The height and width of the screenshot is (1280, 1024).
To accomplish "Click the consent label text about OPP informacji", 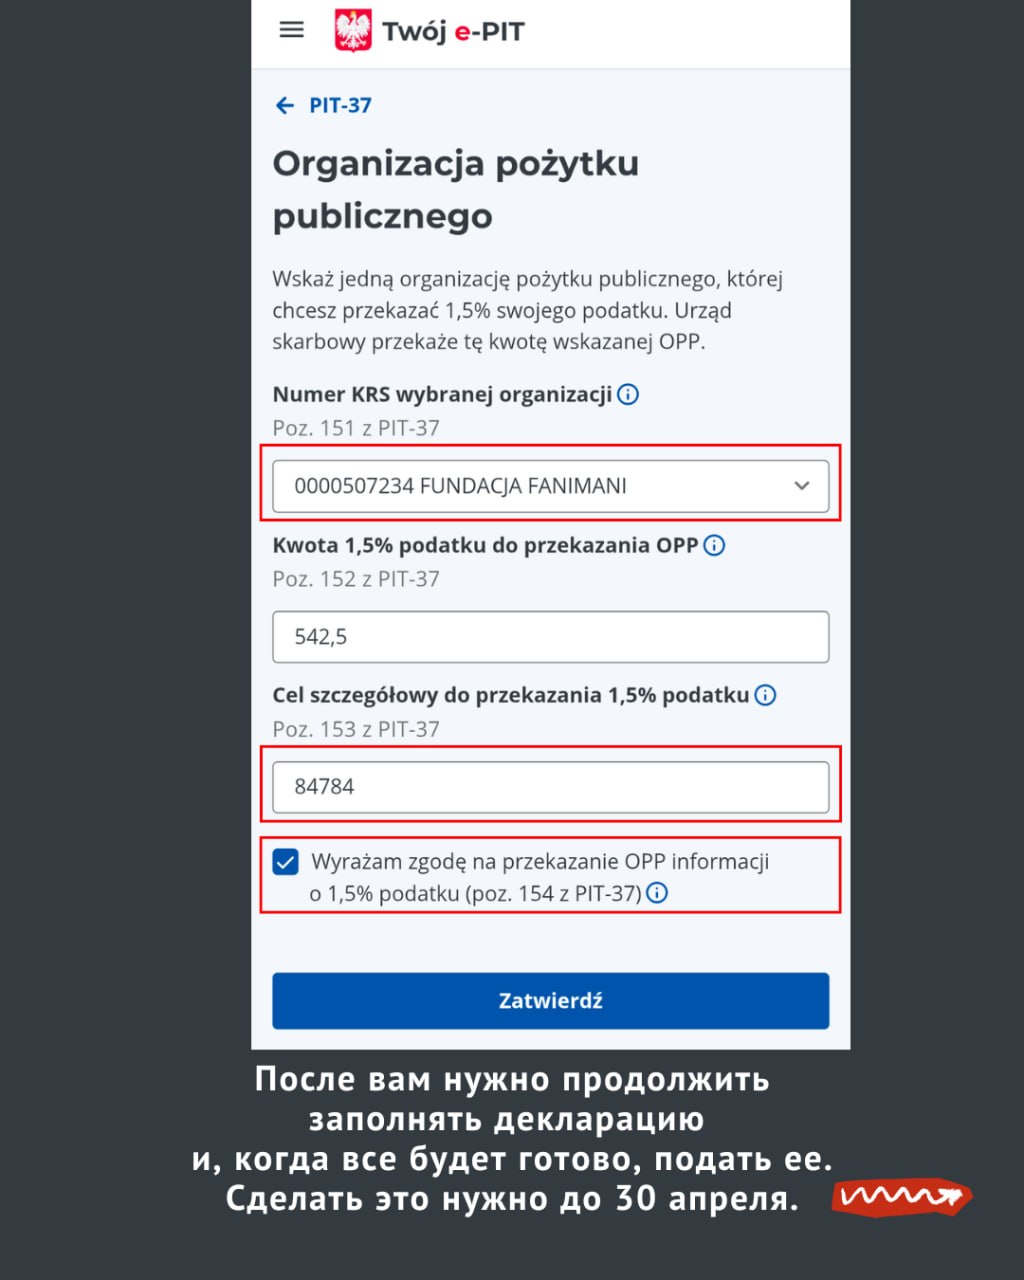I will pos(540,862).
